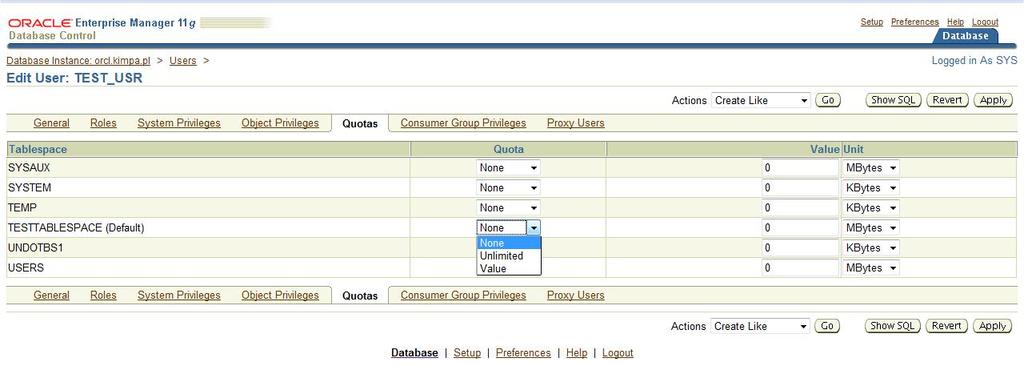Click the SYSTEM value input field

[800, 188]
